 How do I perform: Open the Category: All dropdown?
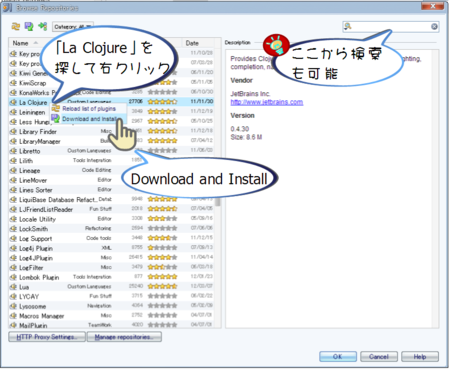(x=73, y=27)
